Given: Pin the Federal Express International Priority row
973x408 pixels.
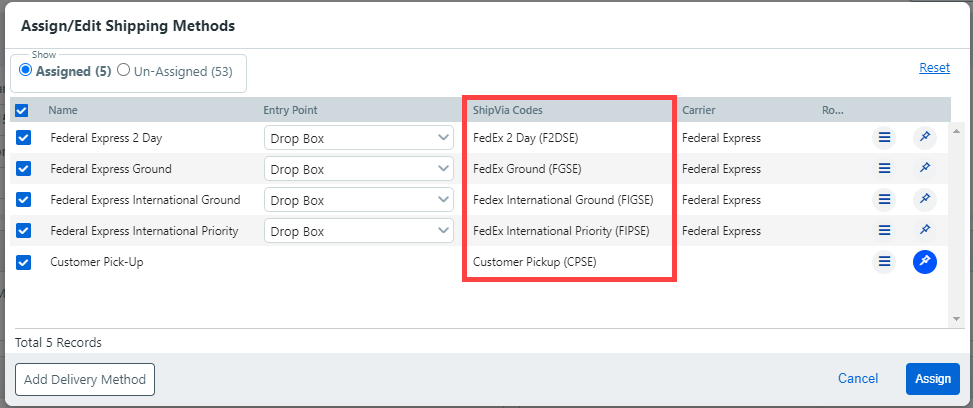Looking at the screenshot, I should pos(925,231).
